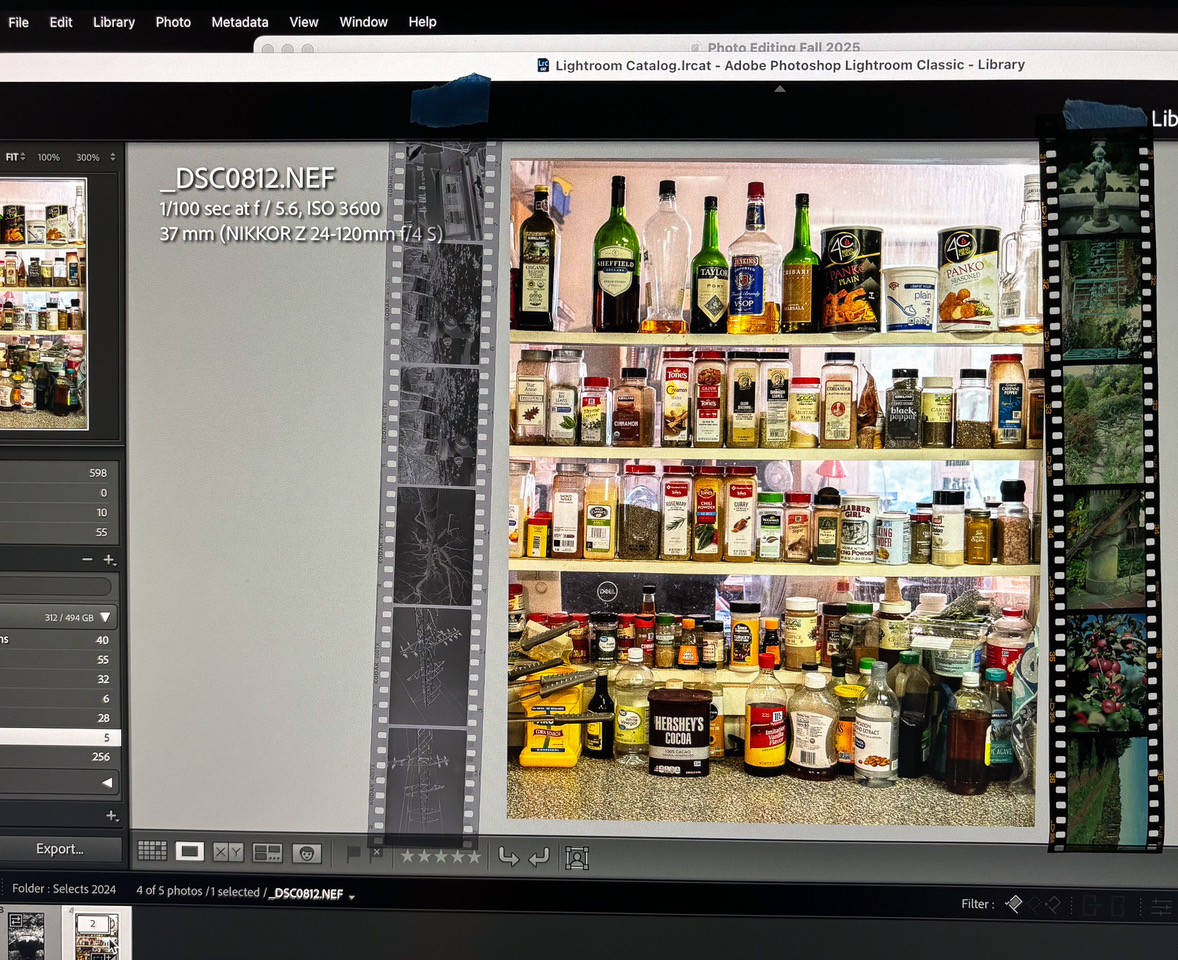
Task: Select folder row with 40 photos
Action: (59, 640)
